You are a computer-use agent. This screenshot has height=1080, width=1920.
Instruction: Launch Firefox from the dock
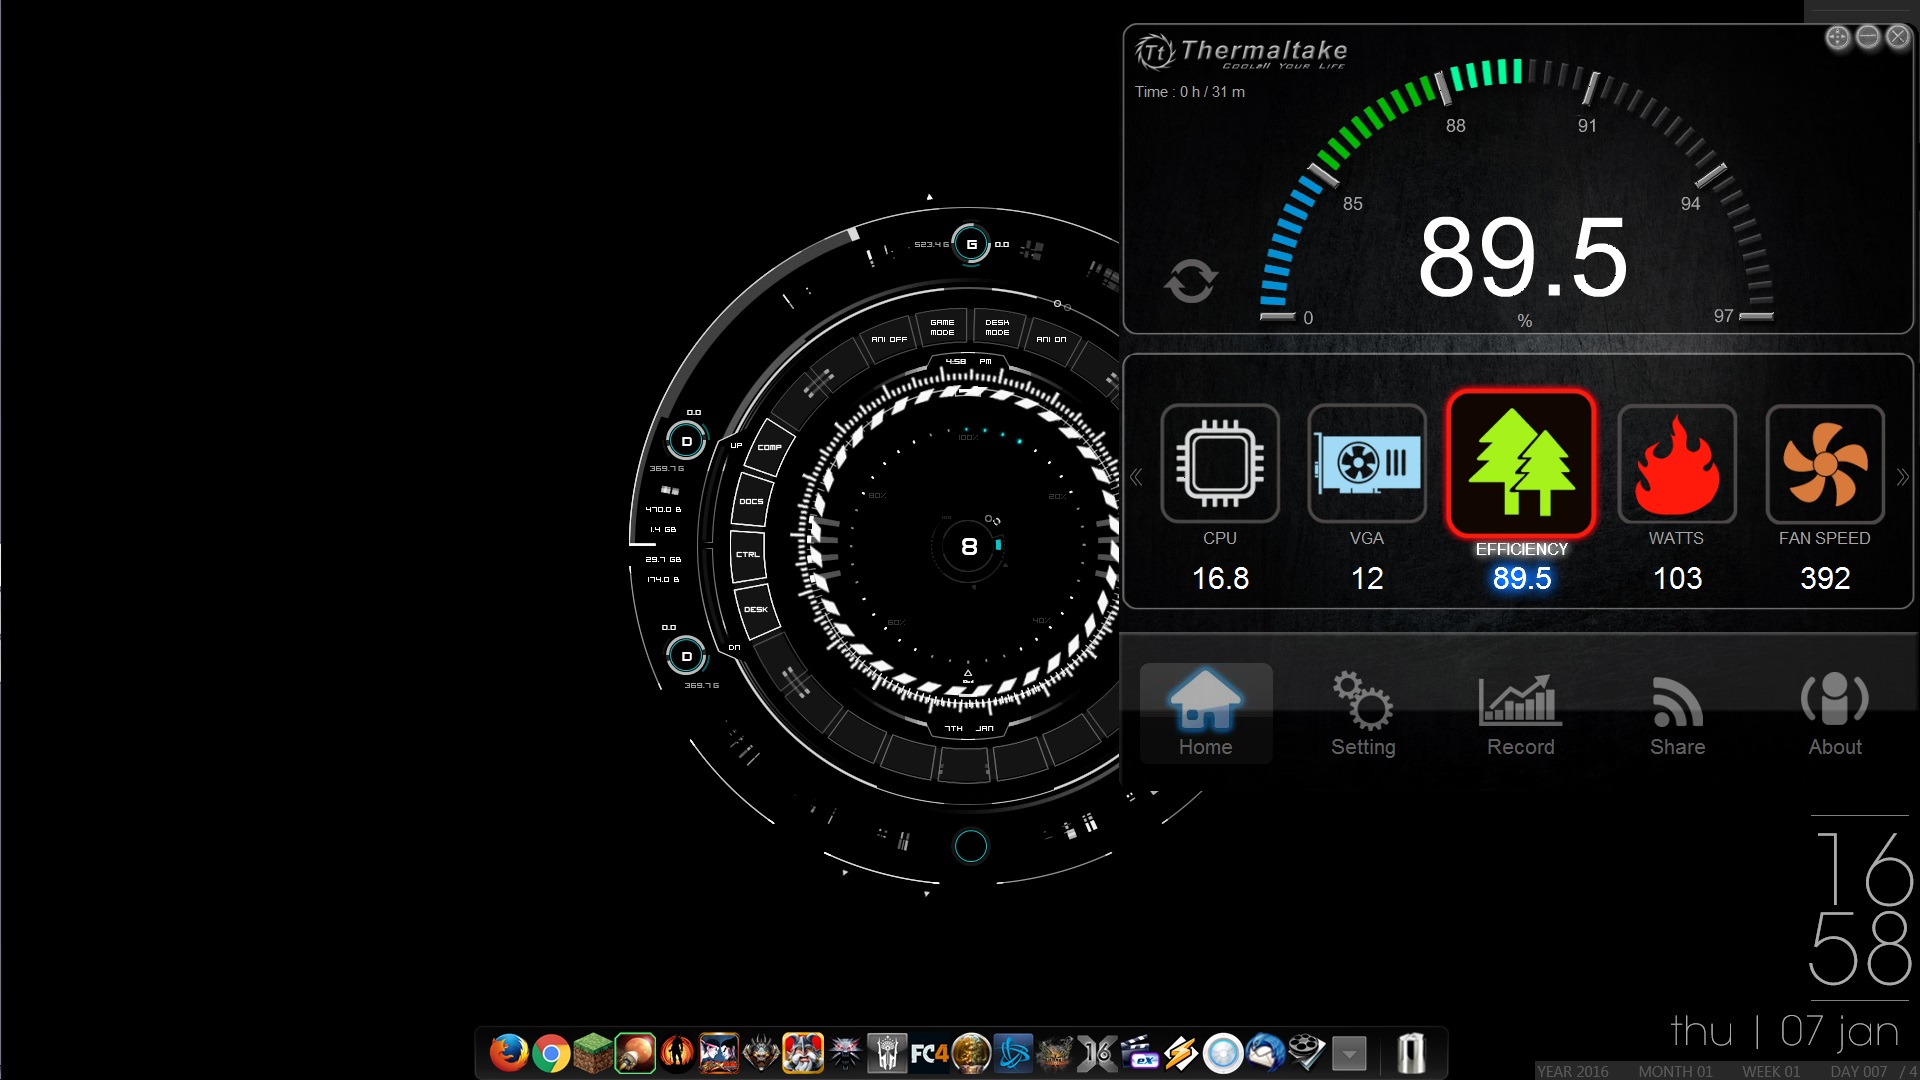[508, 1053]
